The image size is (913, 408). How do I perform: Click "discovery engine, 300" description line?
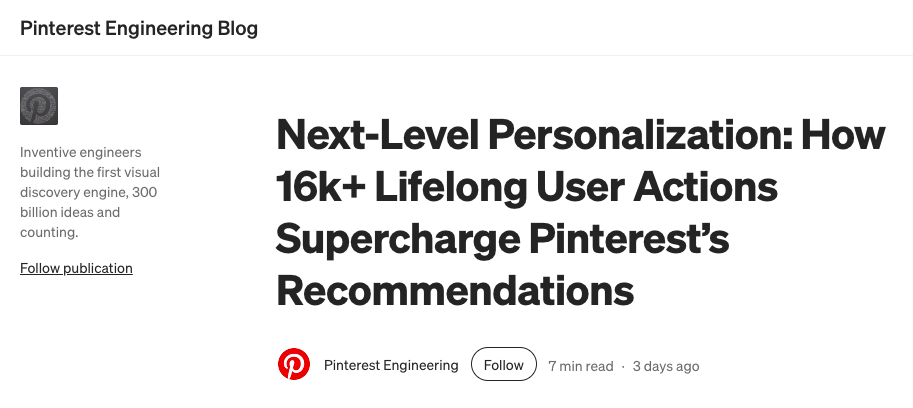pos(89,192)
